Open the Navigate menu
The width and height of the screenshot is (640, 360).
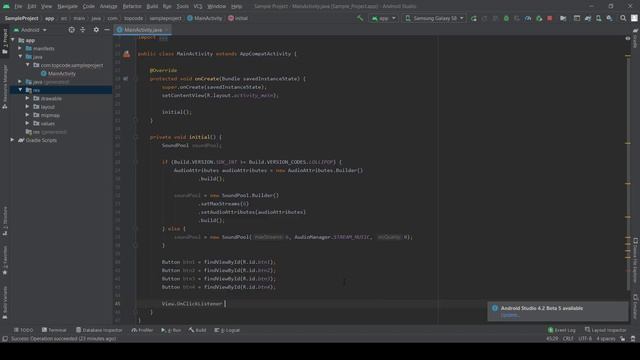point(67,6)
